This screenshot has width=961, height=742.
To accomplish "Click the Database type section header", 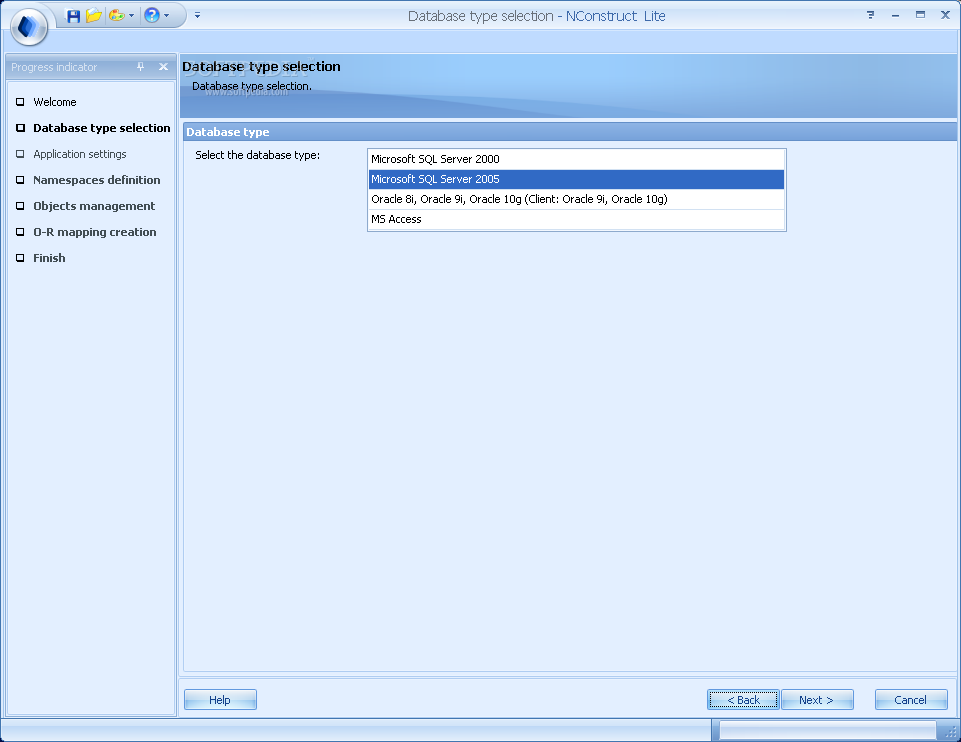I will [x=569, y=132].
